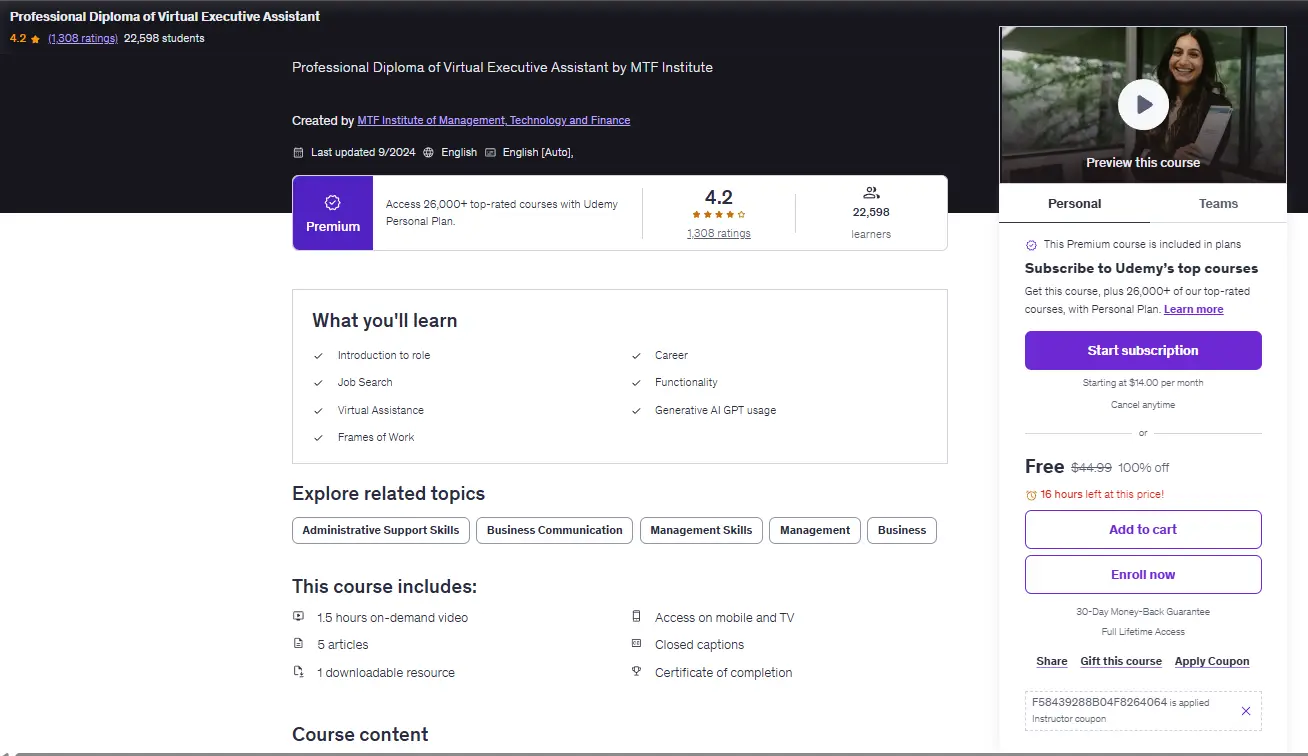
Task: Open MTF Institute instructor link
Action: click(x=494, y=120)
